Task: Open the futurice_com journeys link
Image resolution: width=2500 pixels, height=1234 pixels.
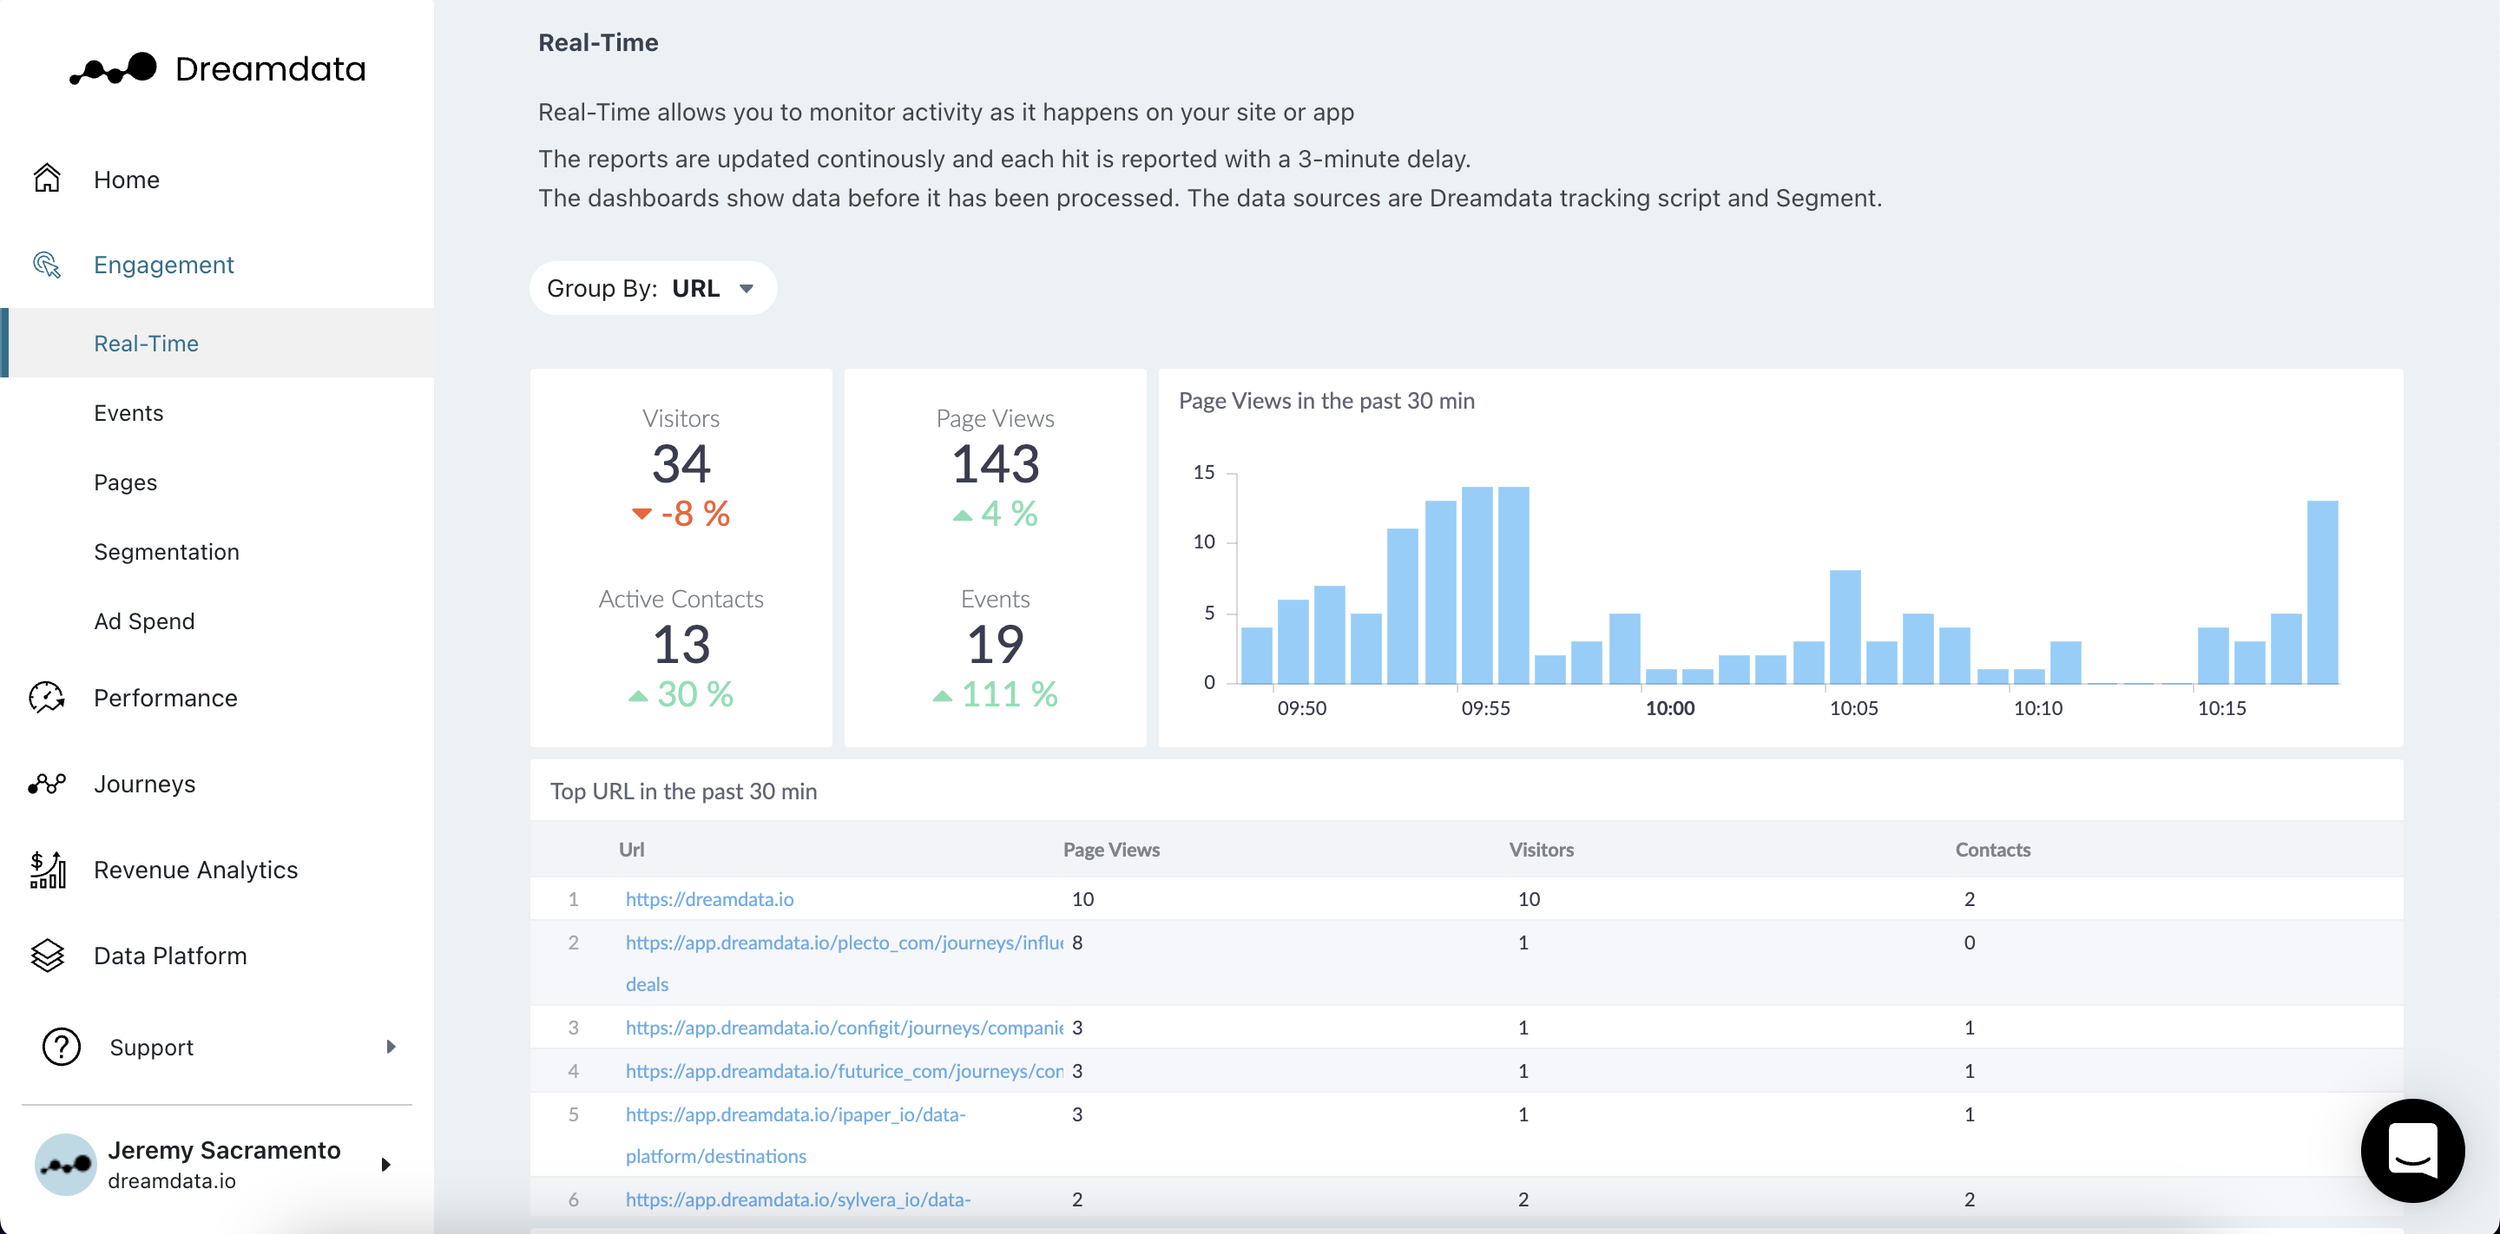Action: (x=843, y=1071)
